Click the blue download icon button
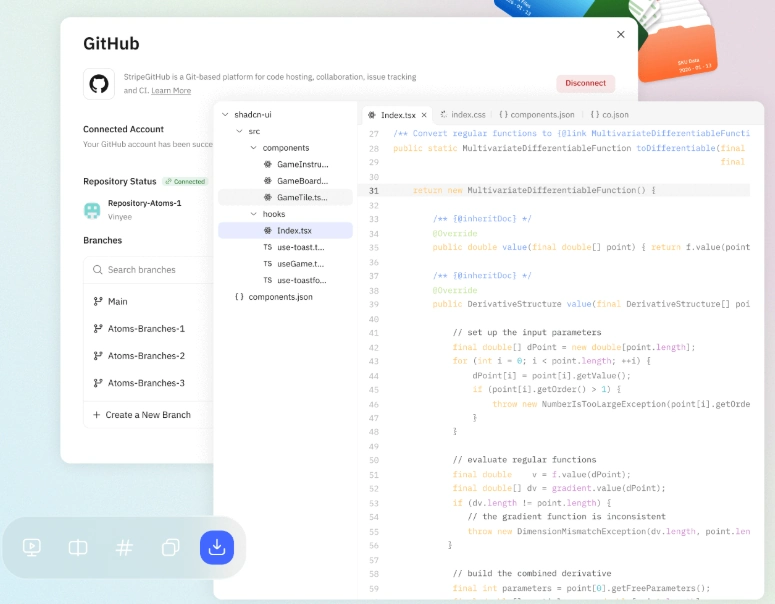 click(217, 547)
